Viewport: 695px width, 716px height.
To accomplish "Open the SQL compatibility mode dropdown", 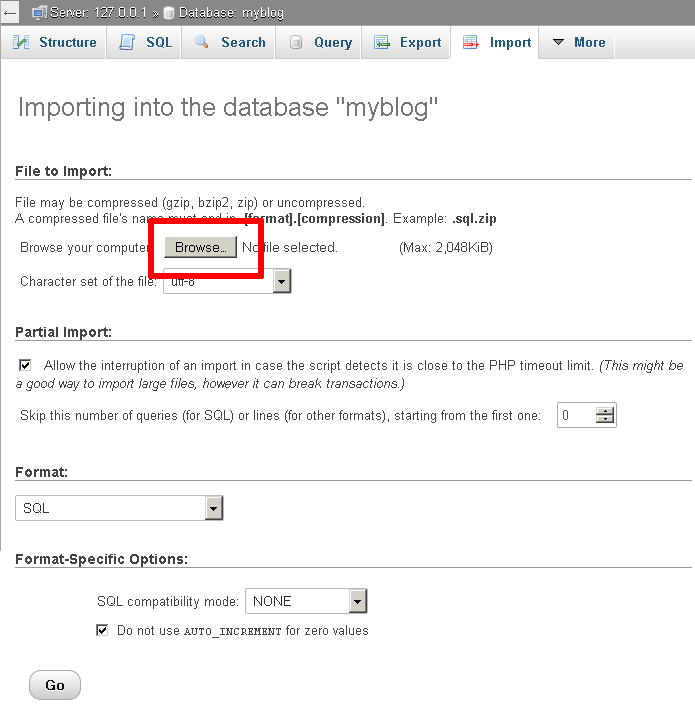I will coord(358,602).
